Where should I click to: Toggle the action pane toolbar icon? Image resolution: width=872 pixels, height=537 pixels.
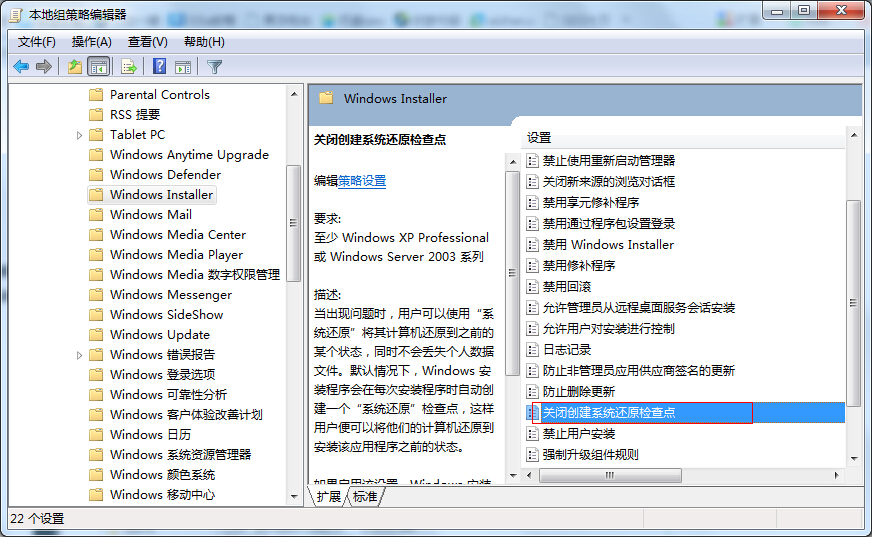pyautogui.click(x=183, y=67)
